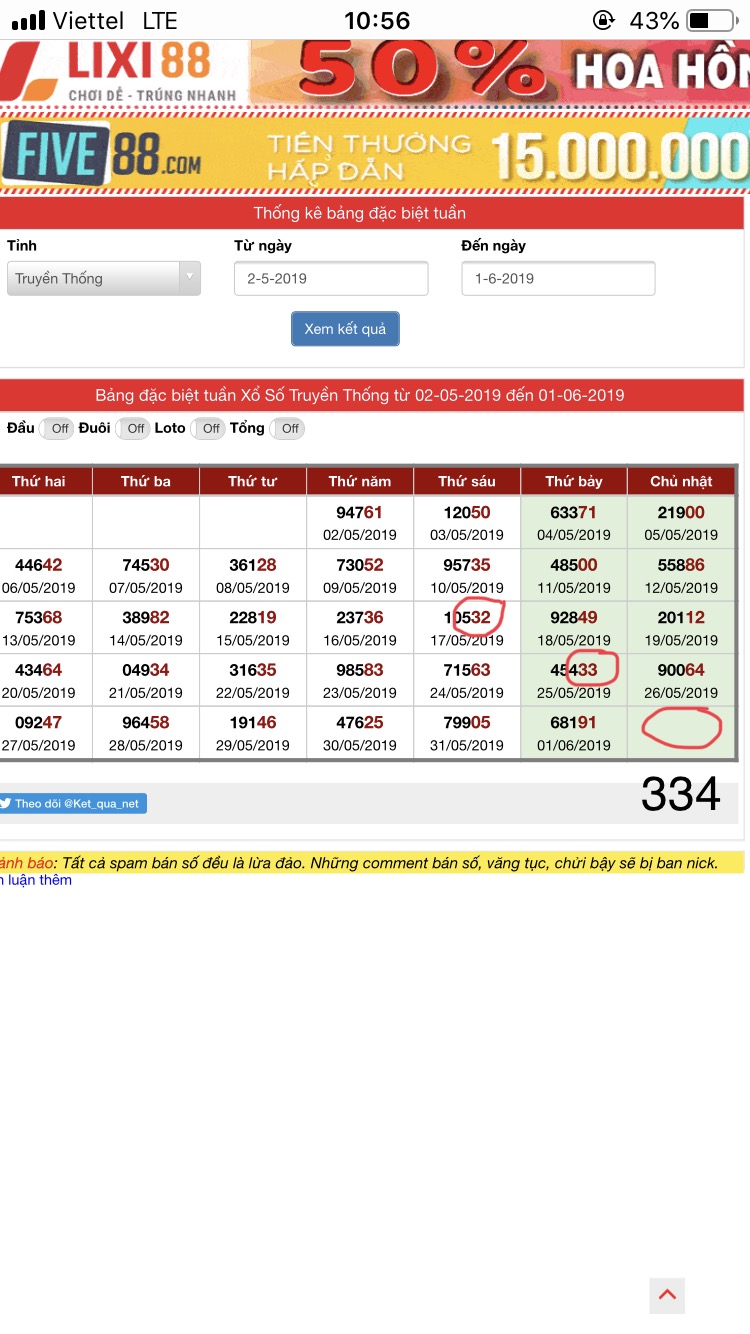Click the Đến ngày date field

558,279
